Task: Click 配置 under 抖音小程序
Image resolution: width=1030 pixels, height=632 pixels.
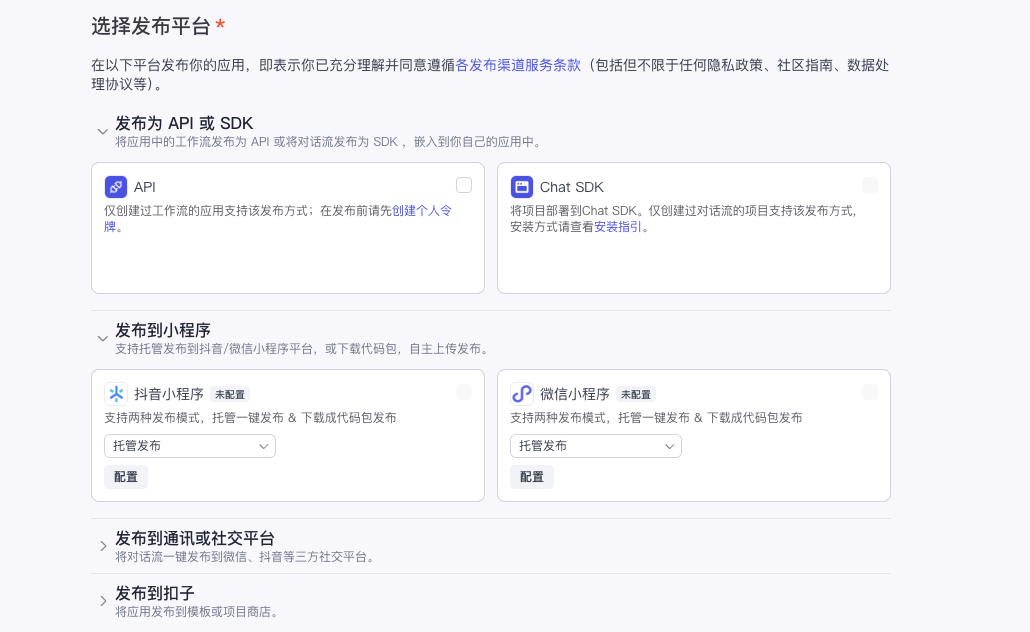Action: click(125, 477)
